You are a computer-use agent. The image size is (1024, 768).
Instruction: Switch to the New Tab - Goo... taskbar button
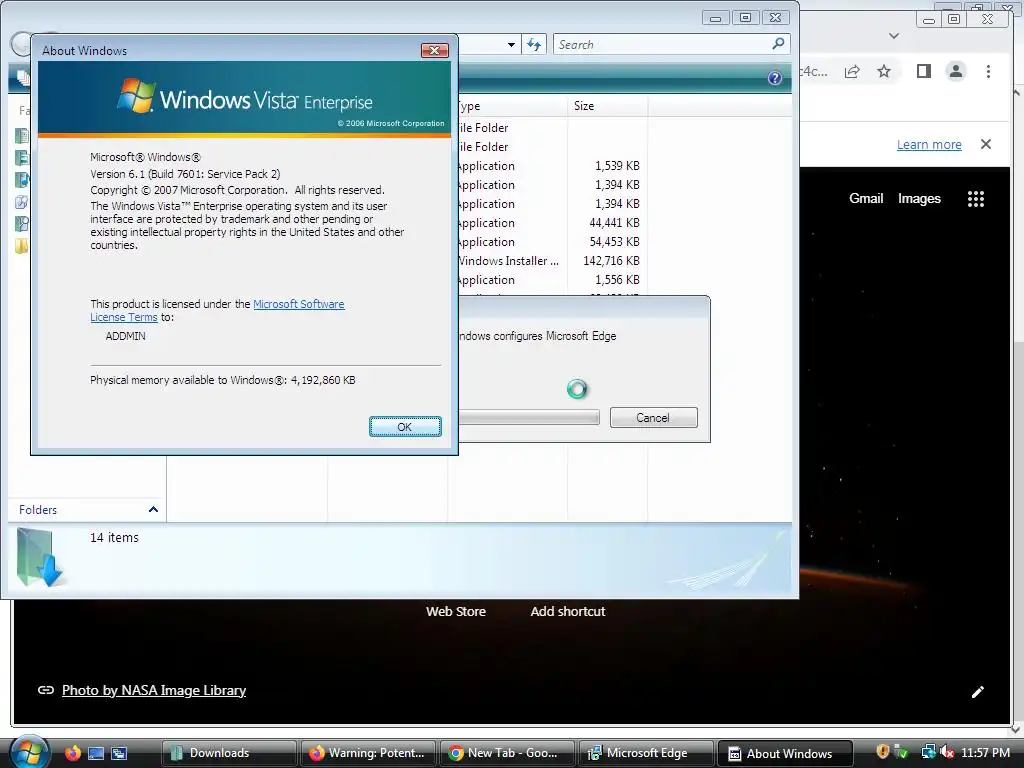[507, 753]
